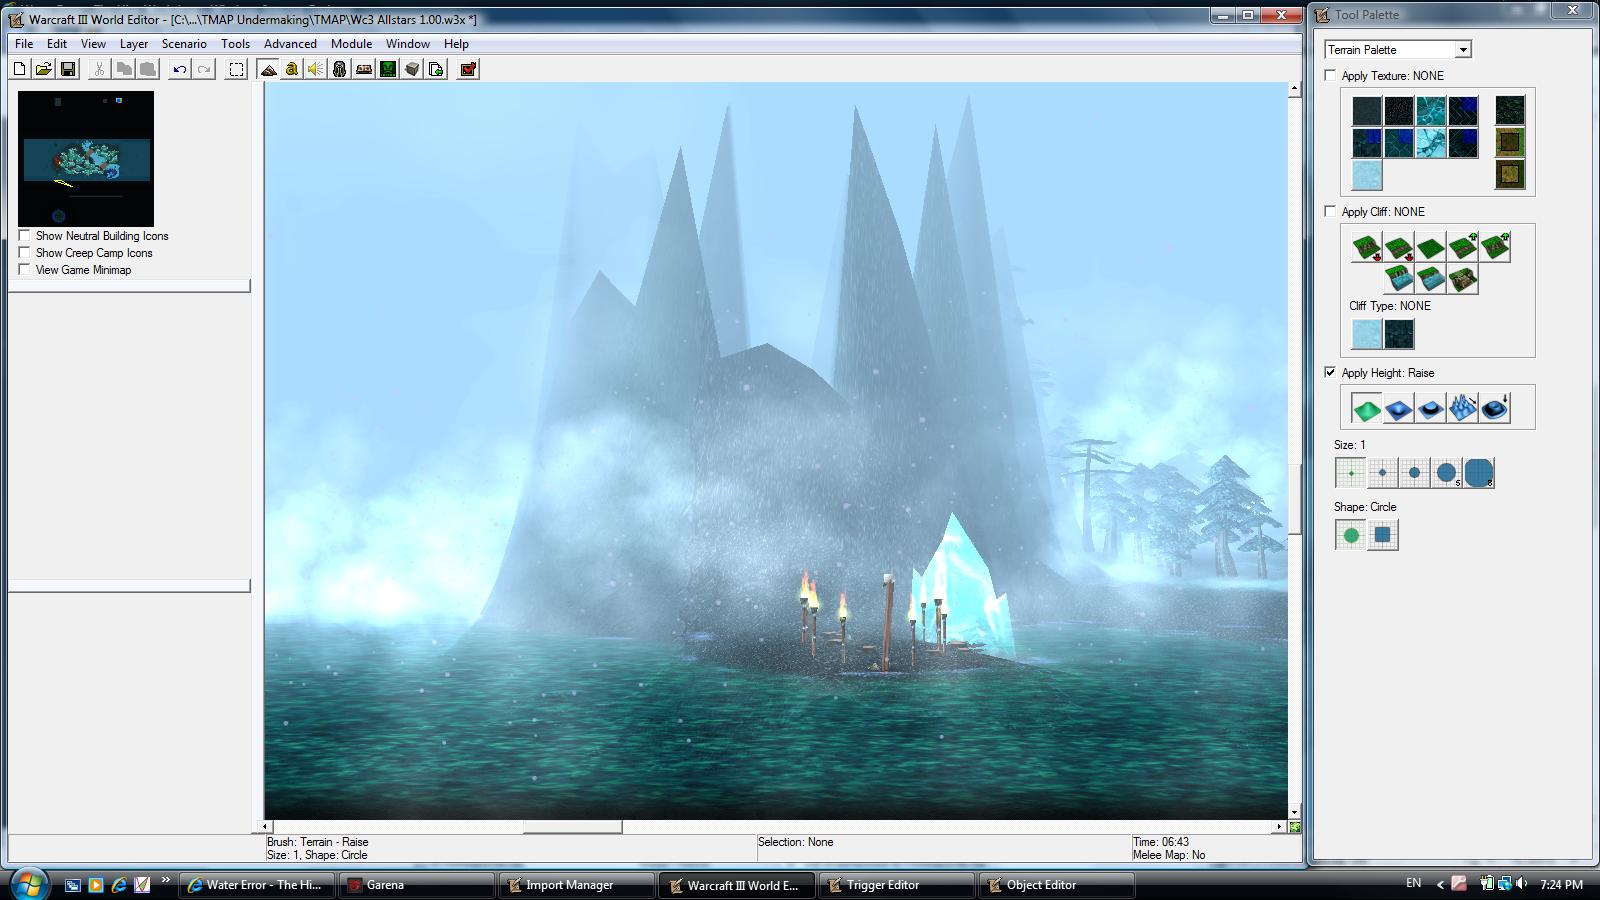
Task: Open the Module menu
Action: (x=351, y=44)
